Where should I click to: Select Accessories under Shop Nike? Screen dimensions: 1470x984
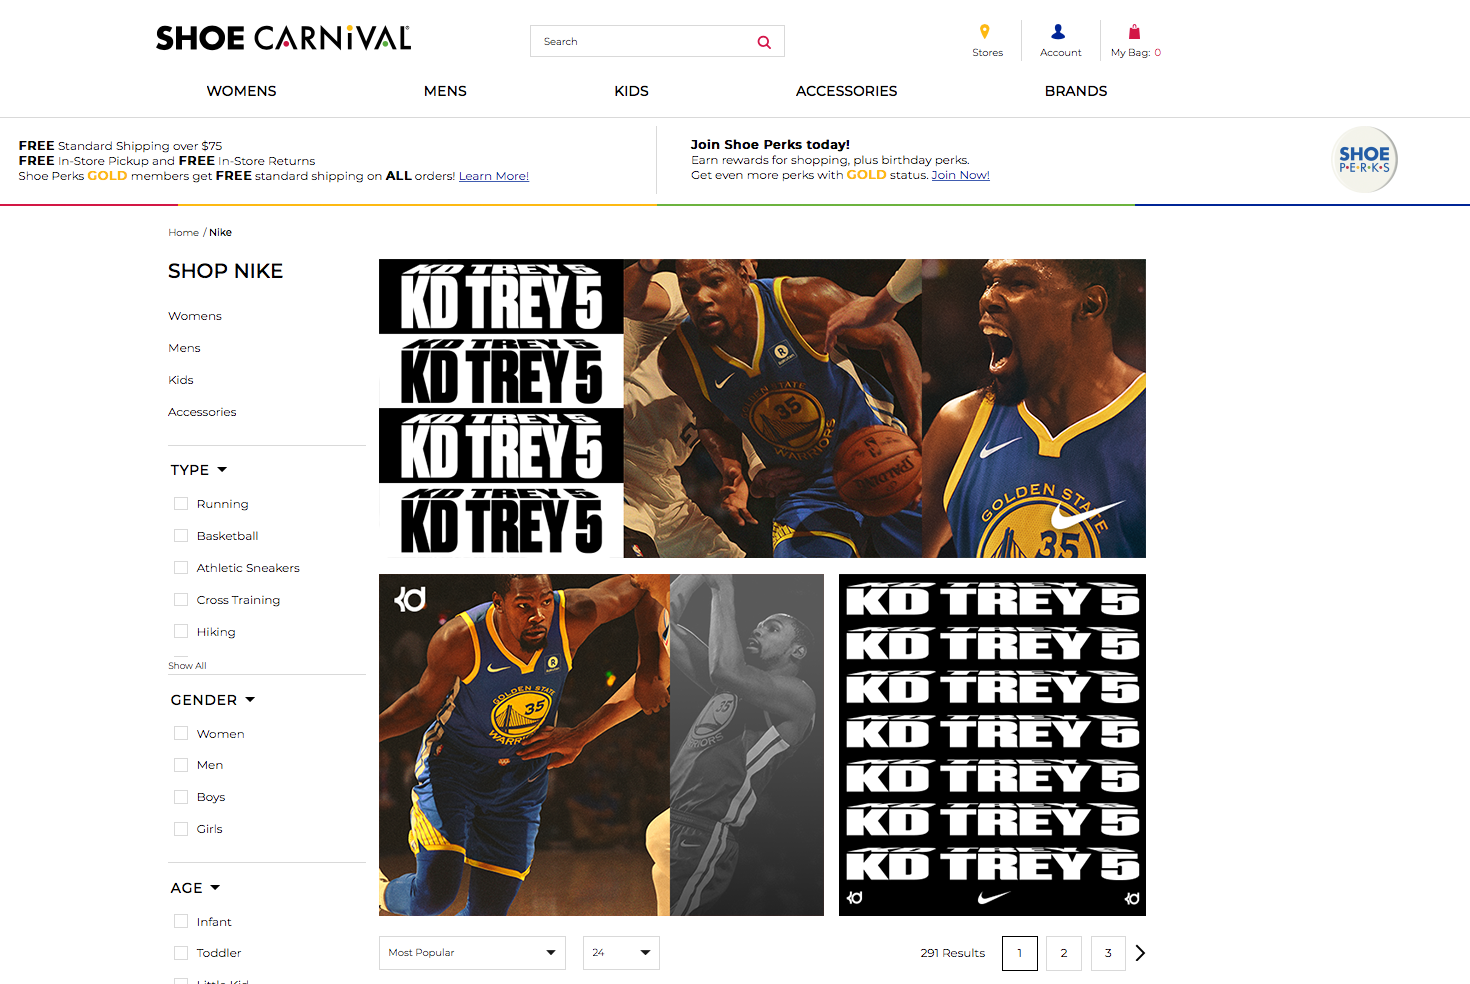[x=202, y=412]
